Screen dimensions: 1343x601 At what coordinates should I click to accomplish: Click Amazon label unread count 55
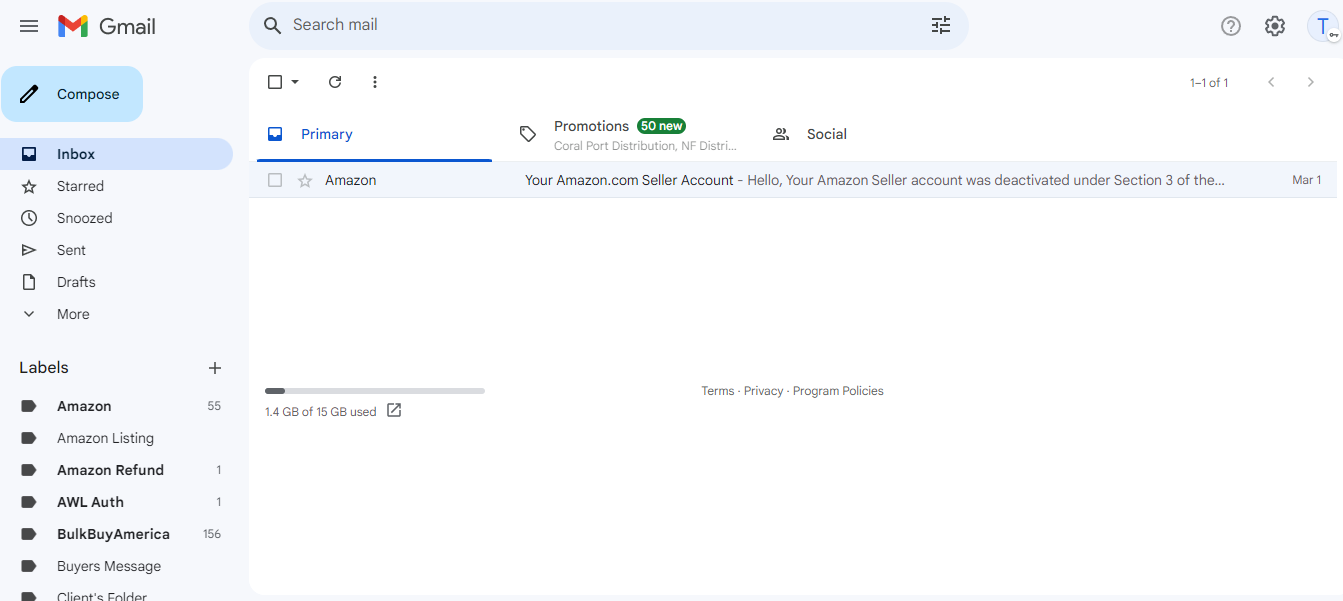click(214, 406)
